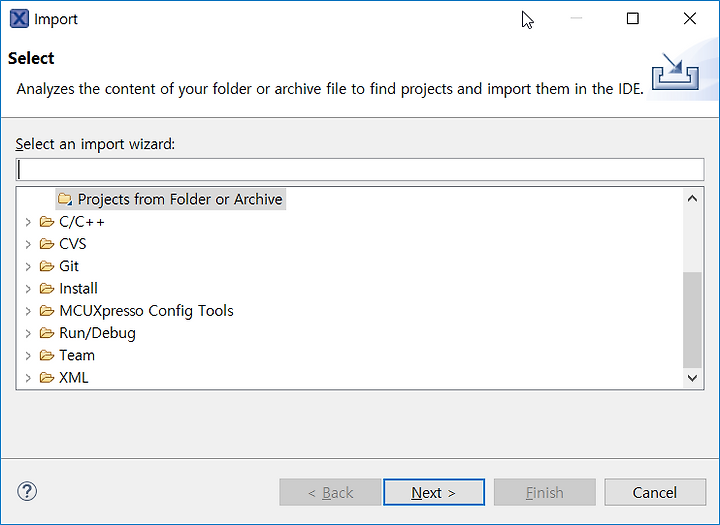The height and width of the screenshot is (525, 720).
Task: Click the help question mark icon
Action: tap(27, 491)
